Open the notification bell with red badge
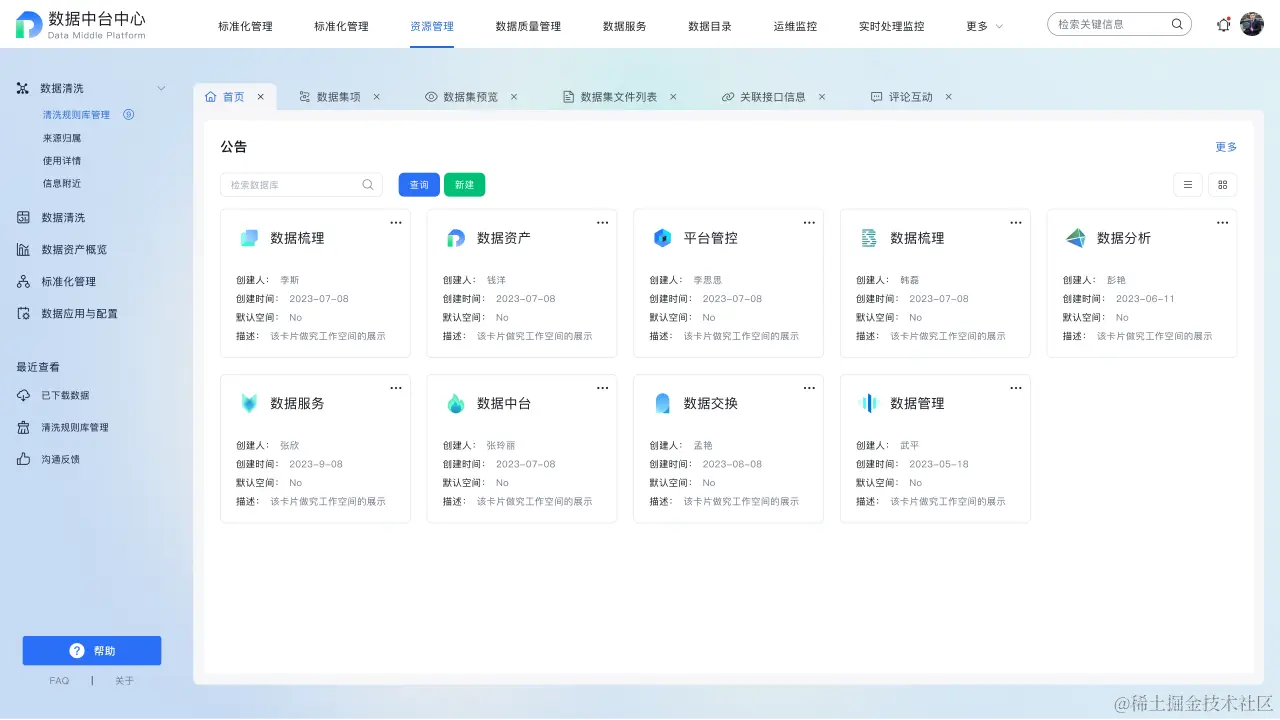The width and height of the screenshot is (1280, 720). pos(1223,25)
